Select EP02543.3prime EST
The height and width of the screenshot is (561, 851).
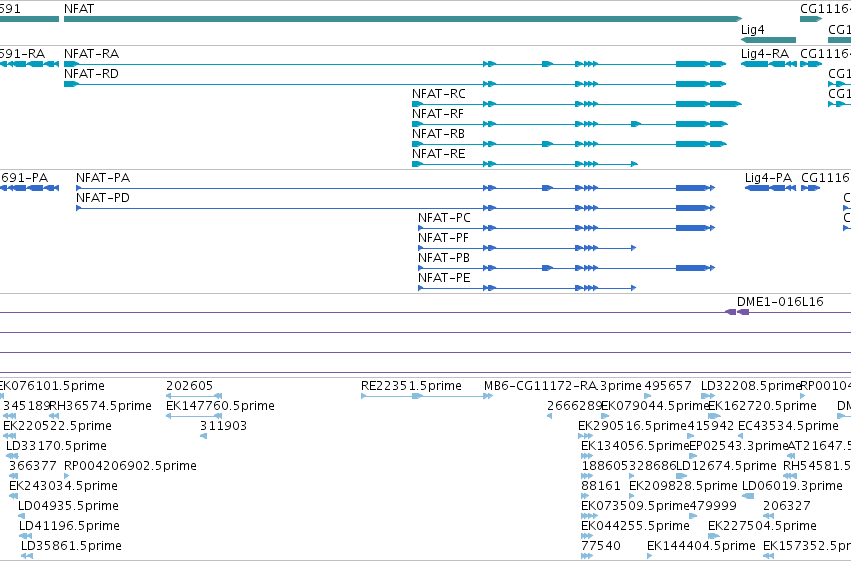coord(739,446)
